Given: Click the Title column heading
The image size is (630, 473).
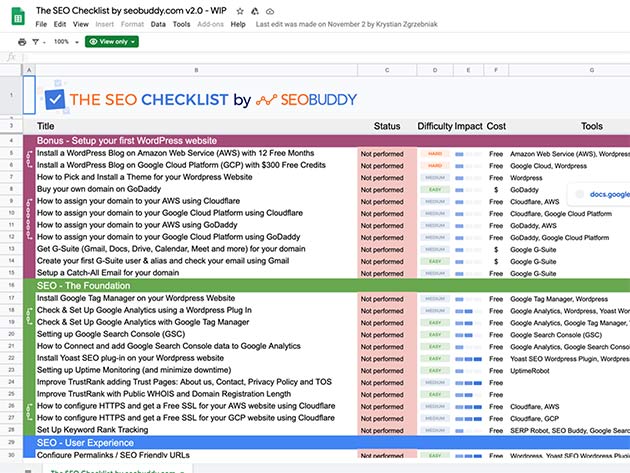Looking at the screenshot, I should (45, 126).
